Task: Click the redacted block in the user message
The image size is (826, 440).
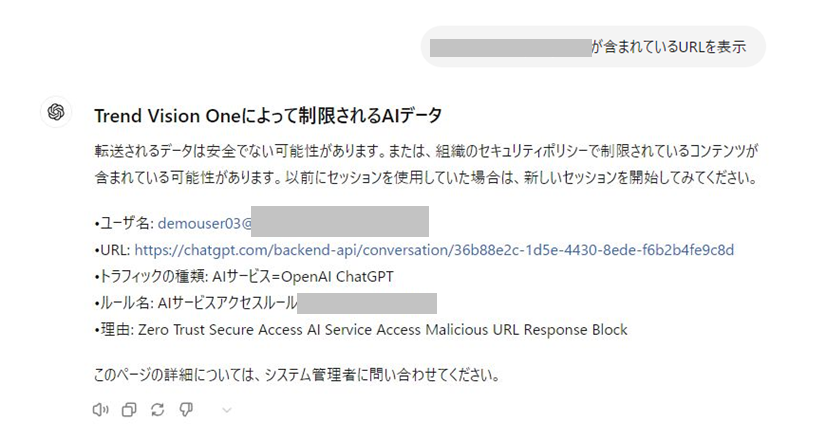Action: pyautogui.click(x=511, y=47)
